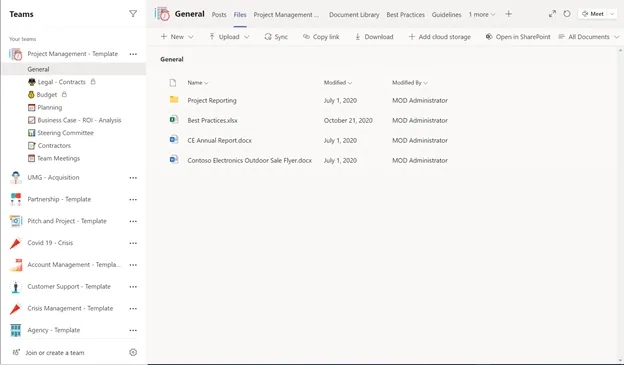Open the Document Library tab
This screenshot has width=624, height=365.
354,14
